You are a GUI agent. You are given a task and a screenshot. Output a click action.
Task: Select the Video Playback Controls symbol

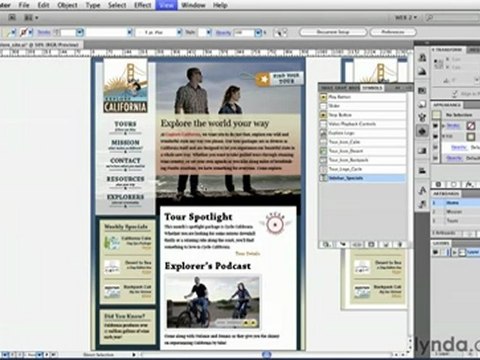click(363, 124)
